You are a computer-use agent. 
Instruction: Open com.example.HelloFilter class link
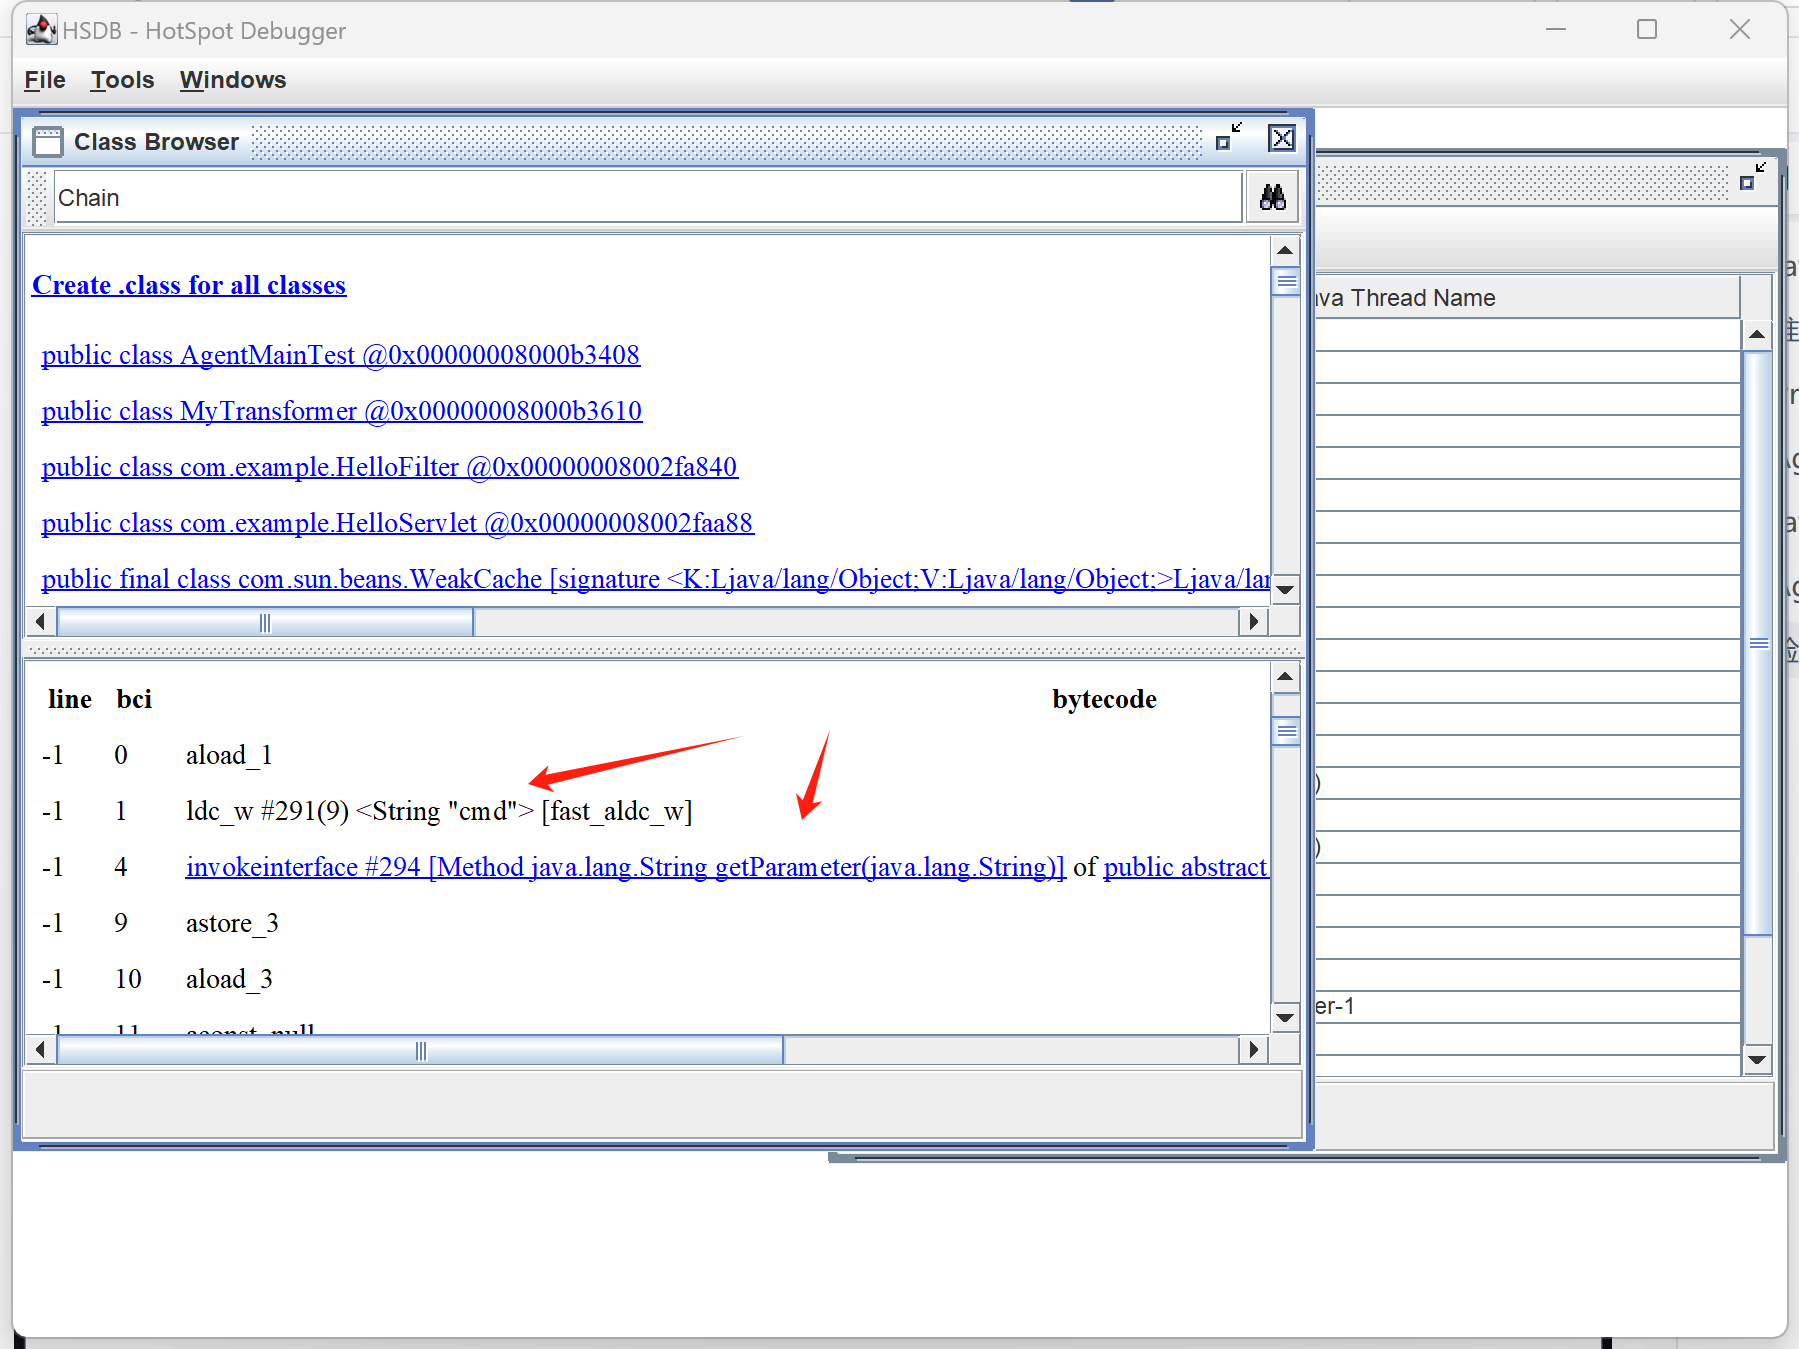[389, 467]
